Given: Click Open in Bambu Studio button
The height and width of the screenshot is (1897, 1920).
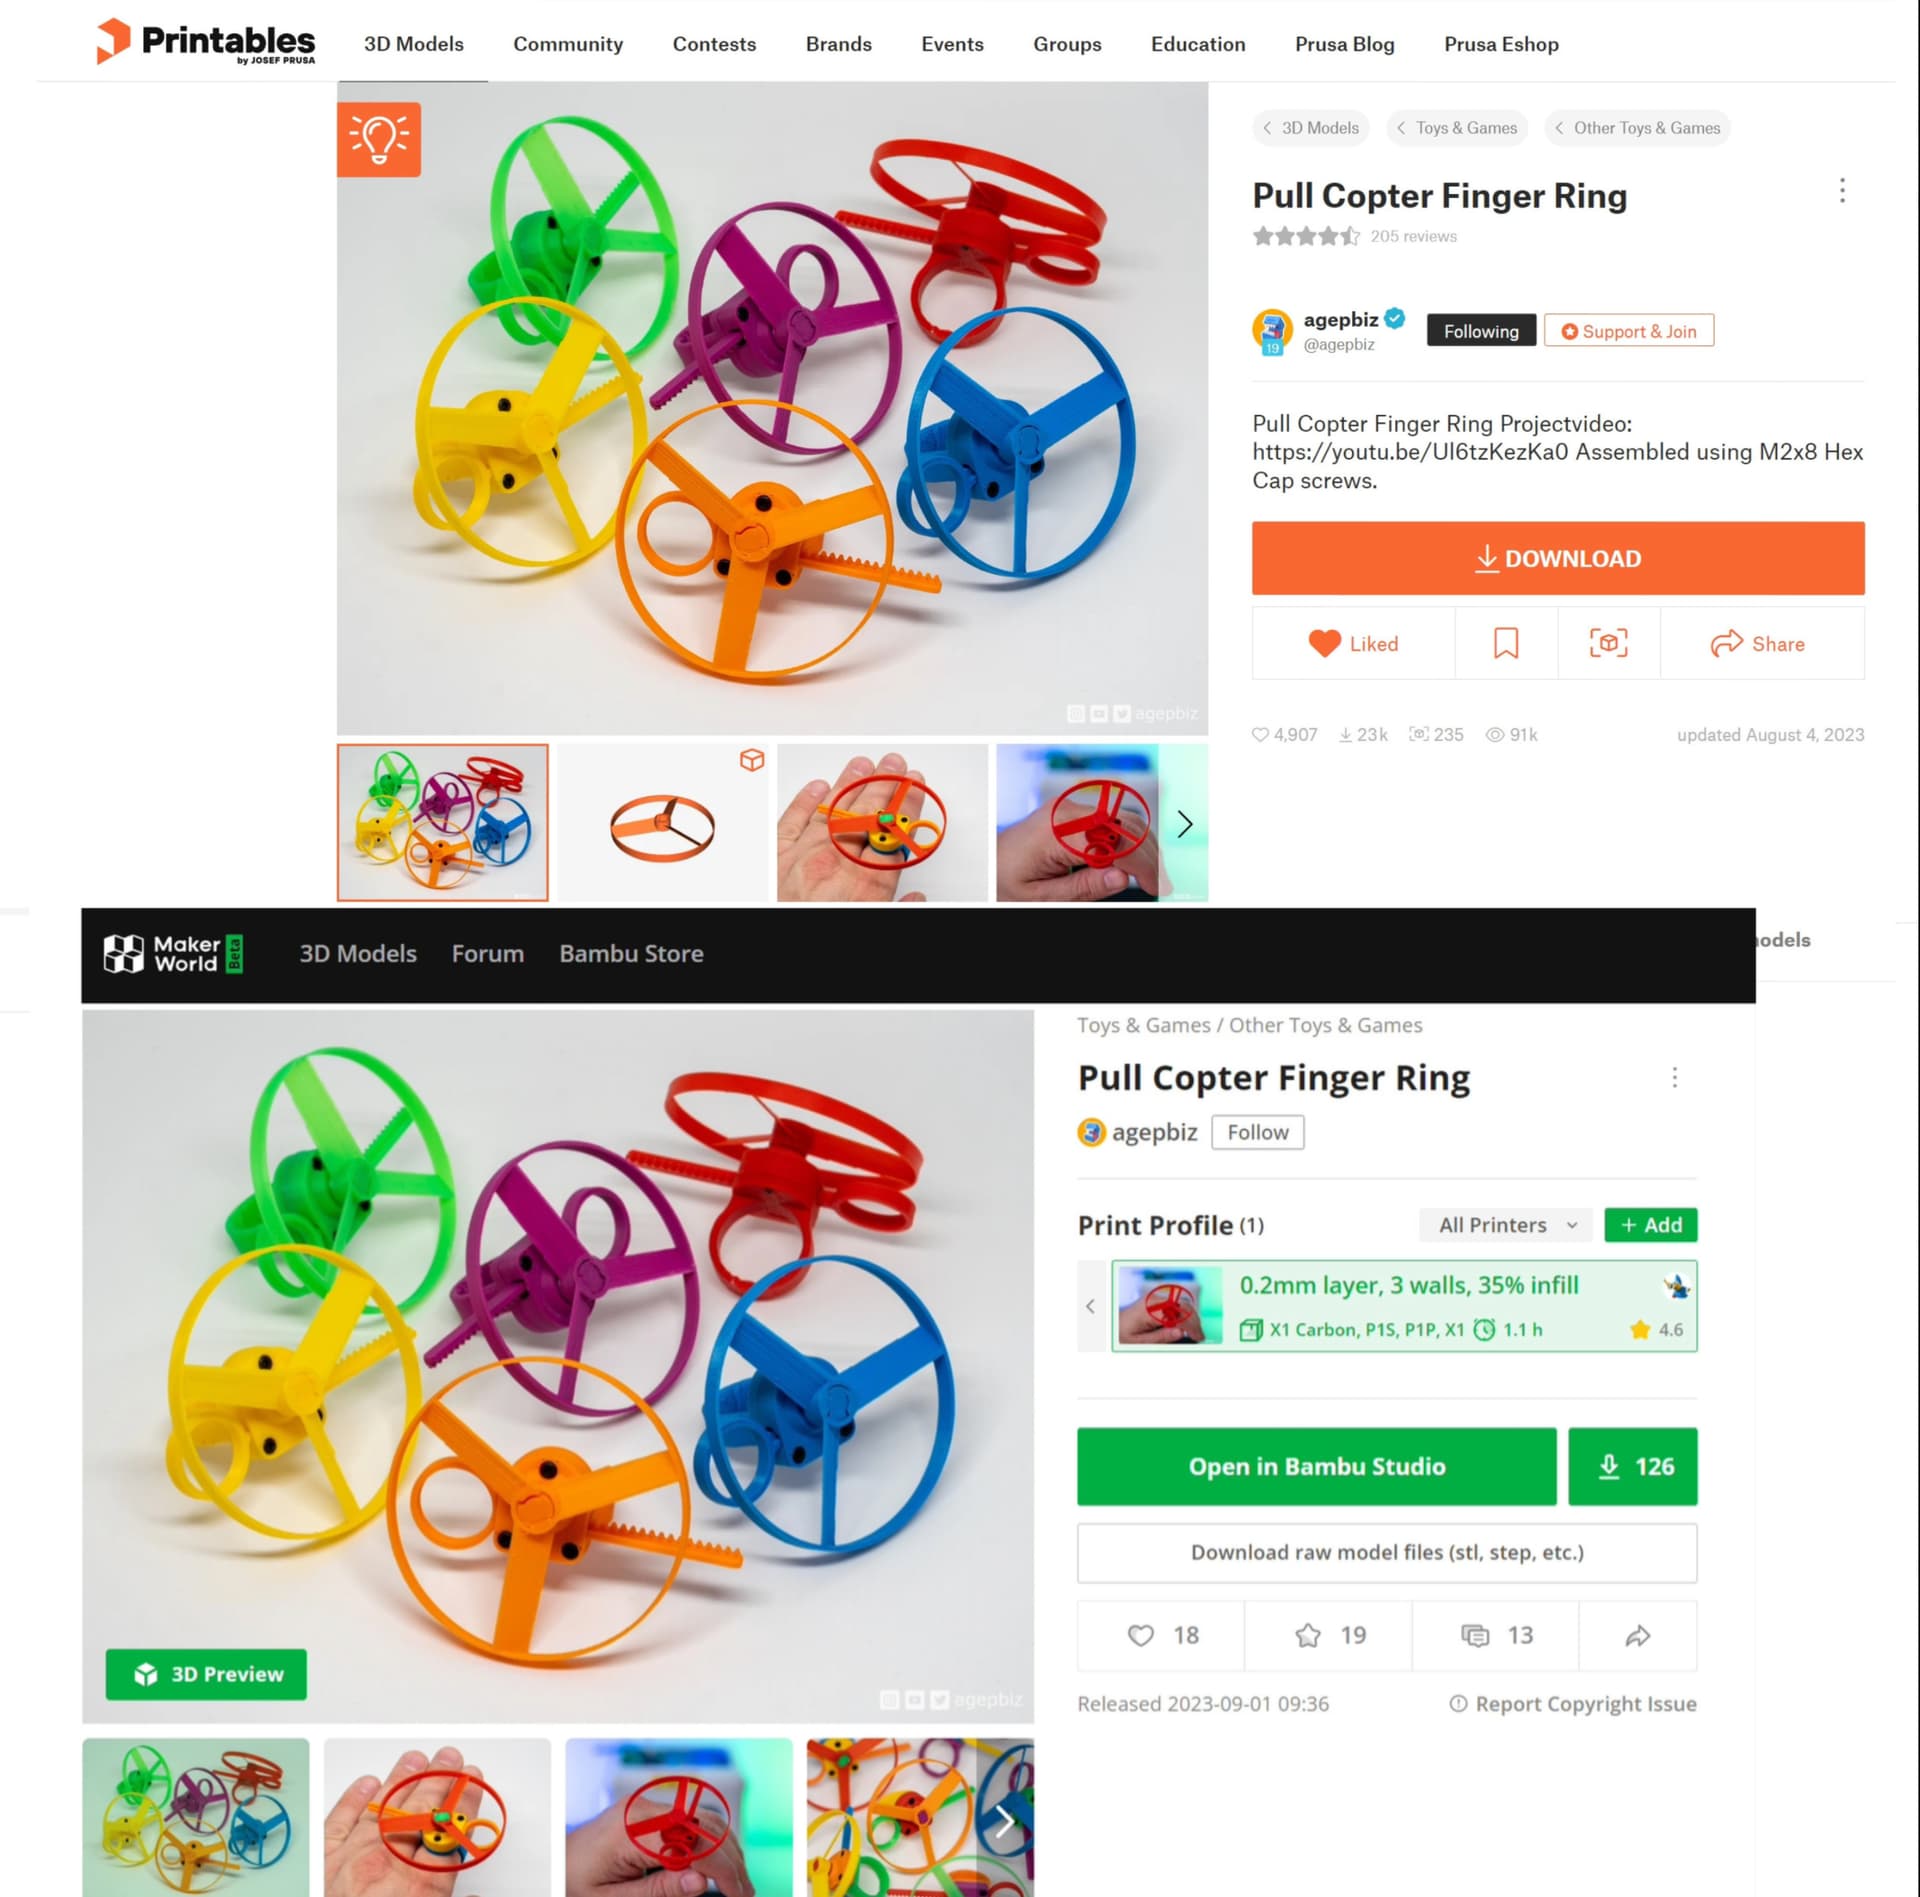Looking at the screenshot, I should (x=1316, y=1466).
